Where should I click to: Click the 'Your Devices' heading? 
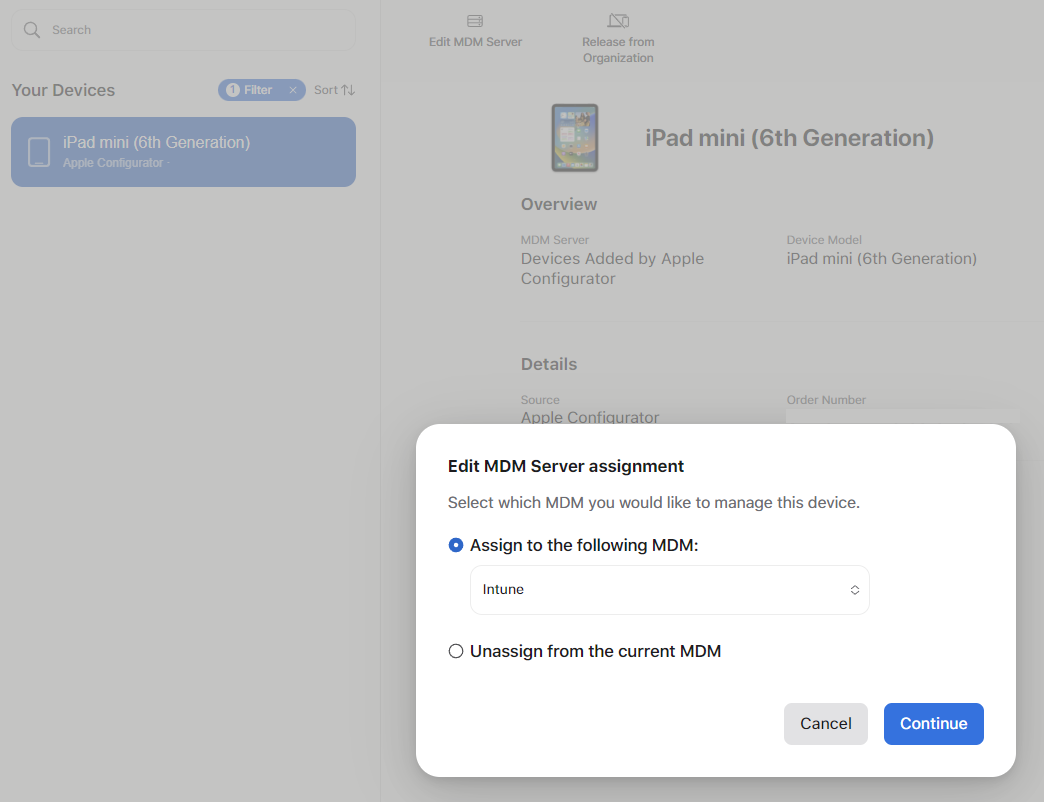pos(63,90)
